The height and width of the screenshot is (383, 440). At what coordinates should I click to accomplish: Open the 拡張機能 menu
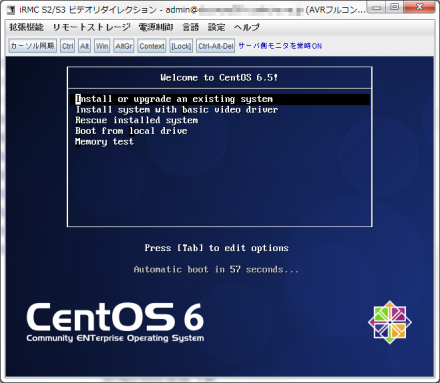[26, 27]
